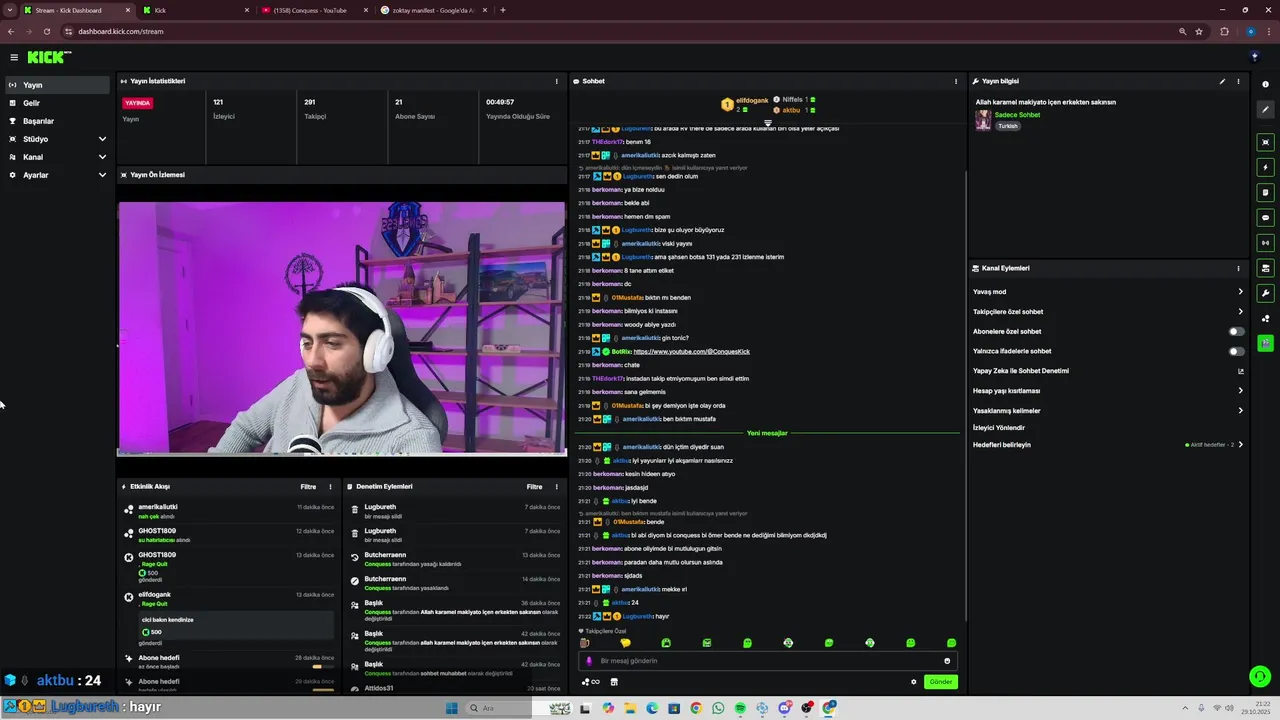This screenshot has width=1280, height=720.
Task: Expand the Ayarlar sidebar section
Action: (56, 175)
